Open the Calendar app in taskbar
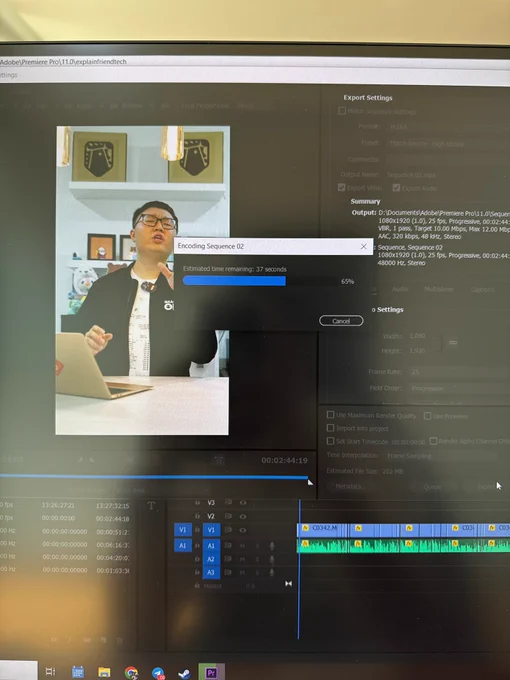510x680 pixels. pyautogui.click(x=78, y=672)
